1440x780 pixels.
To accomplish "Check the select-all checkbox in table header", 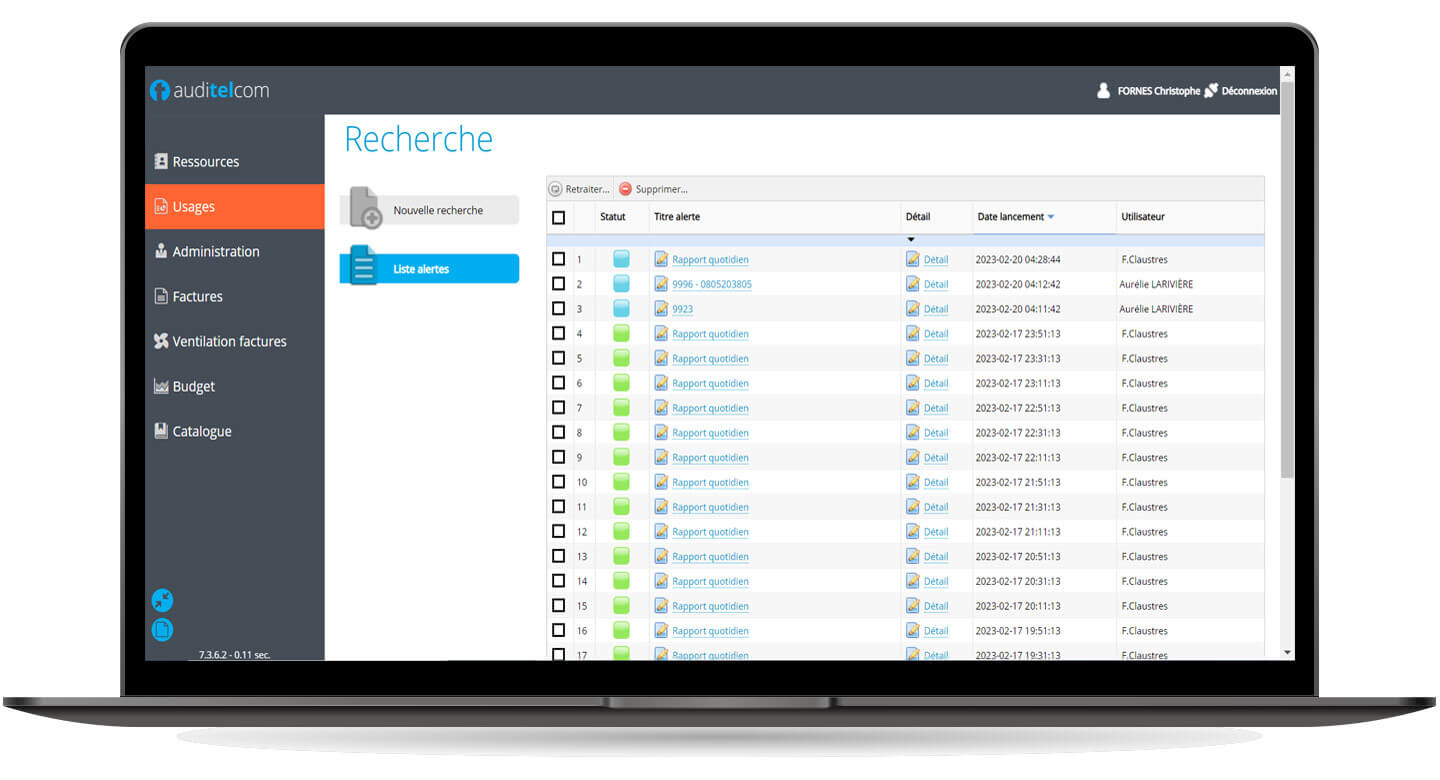I will [559, 217].
